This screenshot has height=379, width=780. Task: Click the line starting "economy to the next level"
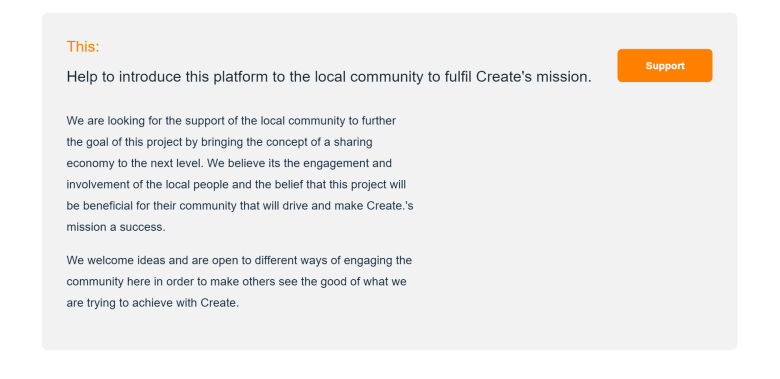pos(229,164)
